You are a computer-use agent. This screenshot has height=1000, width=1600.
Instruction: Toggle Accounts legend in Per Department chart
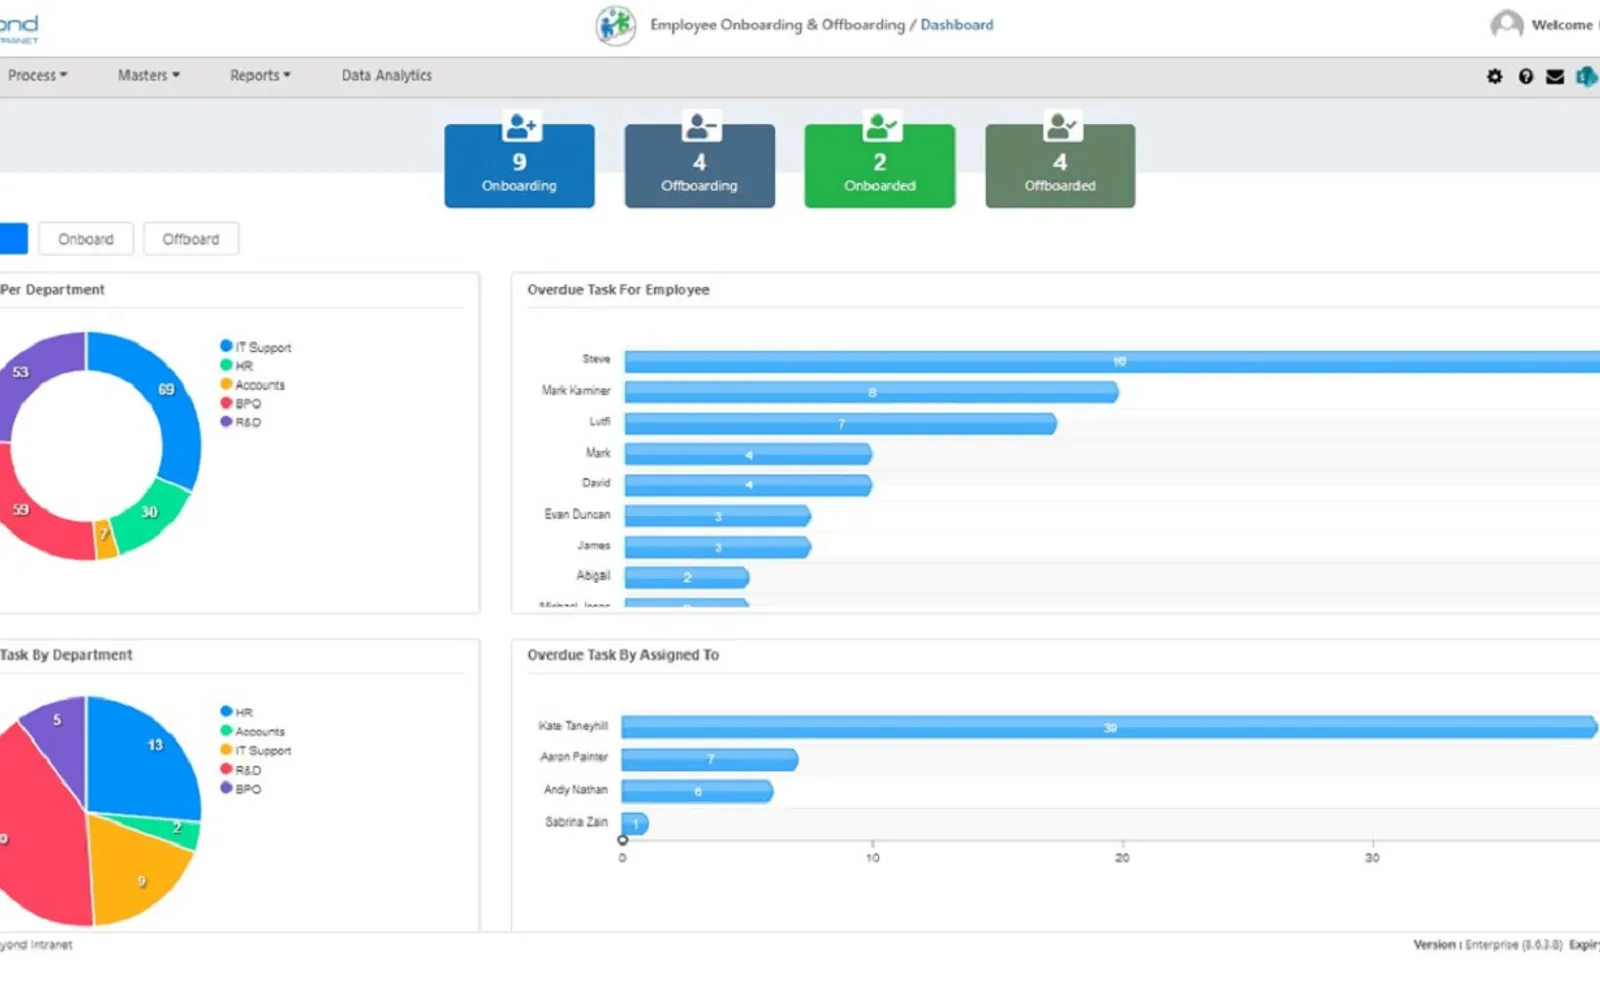pos(253,385)
